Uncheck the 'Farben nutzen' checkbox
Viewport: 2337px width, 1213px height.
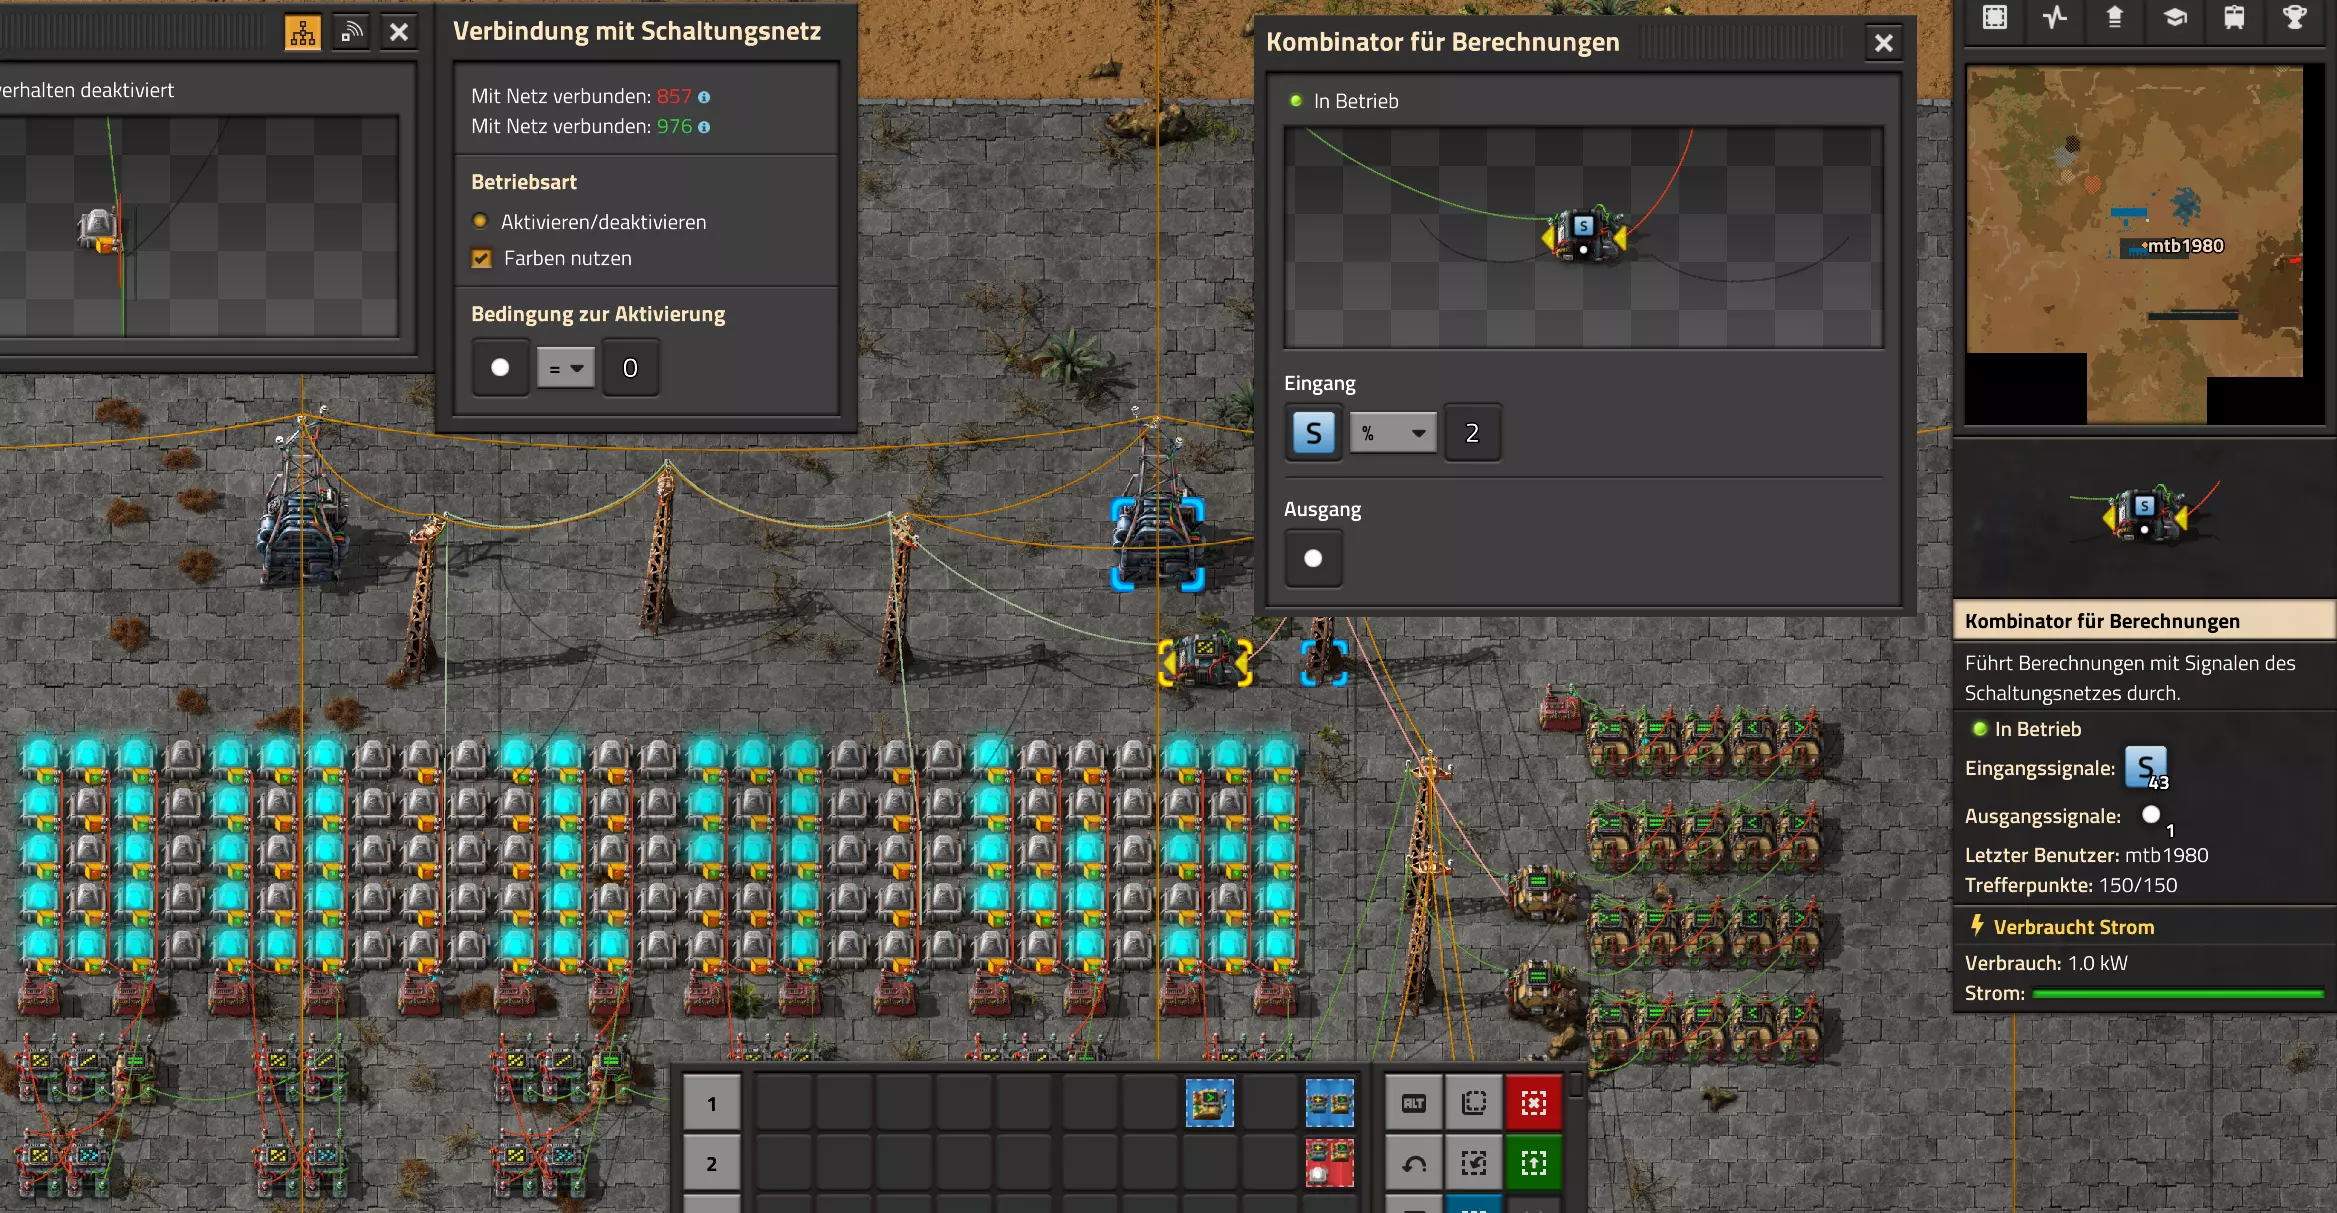pos(482,258)
